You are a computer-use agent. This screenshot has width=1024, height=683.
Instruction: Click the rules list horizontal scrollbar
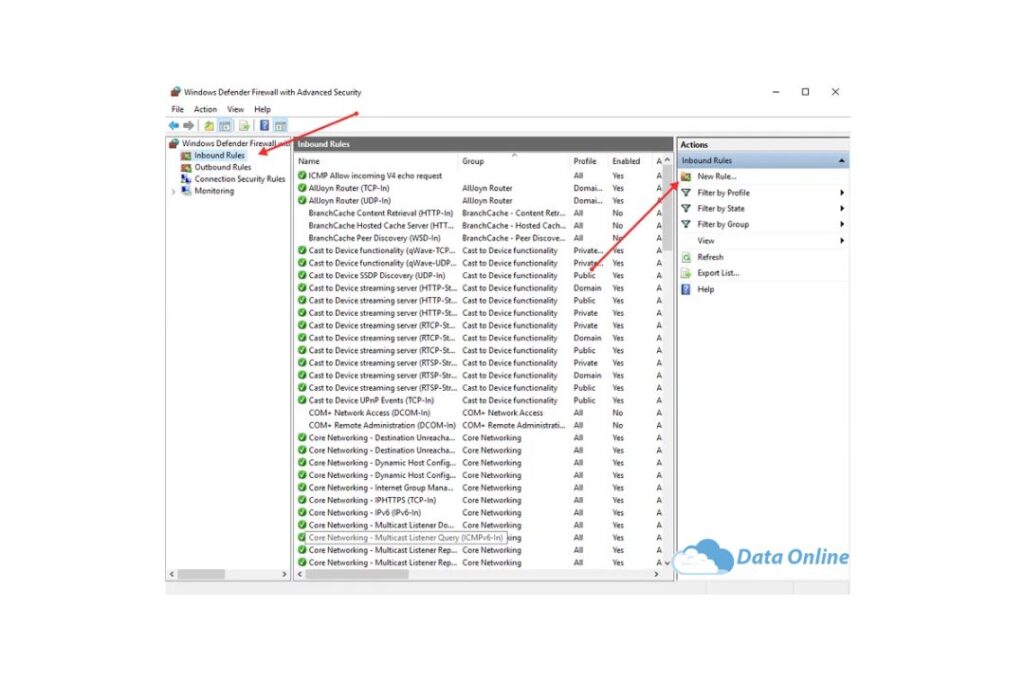point(357,574)
